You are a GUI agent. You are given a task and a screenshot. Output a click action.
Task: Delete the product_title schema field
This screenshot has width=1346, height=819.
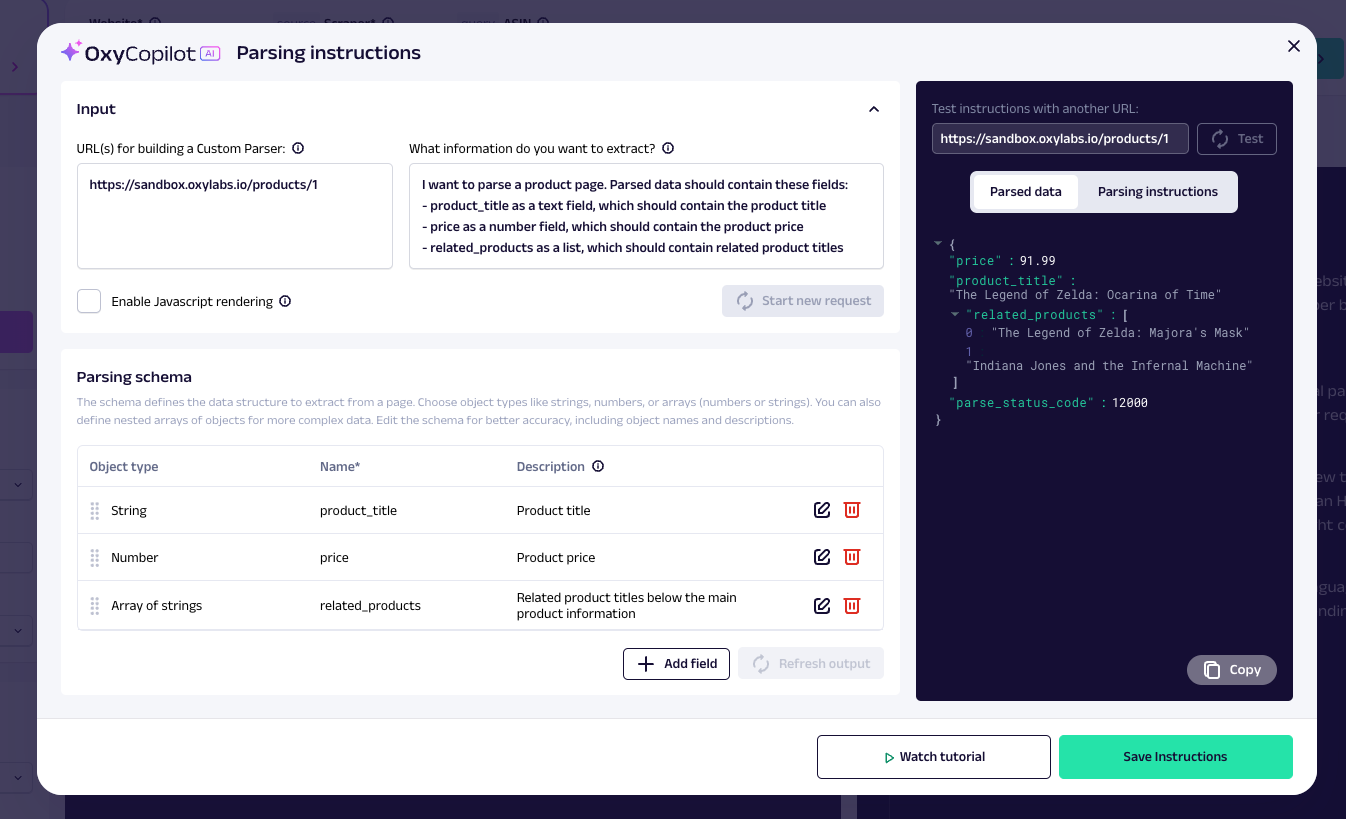coord(852,510)
